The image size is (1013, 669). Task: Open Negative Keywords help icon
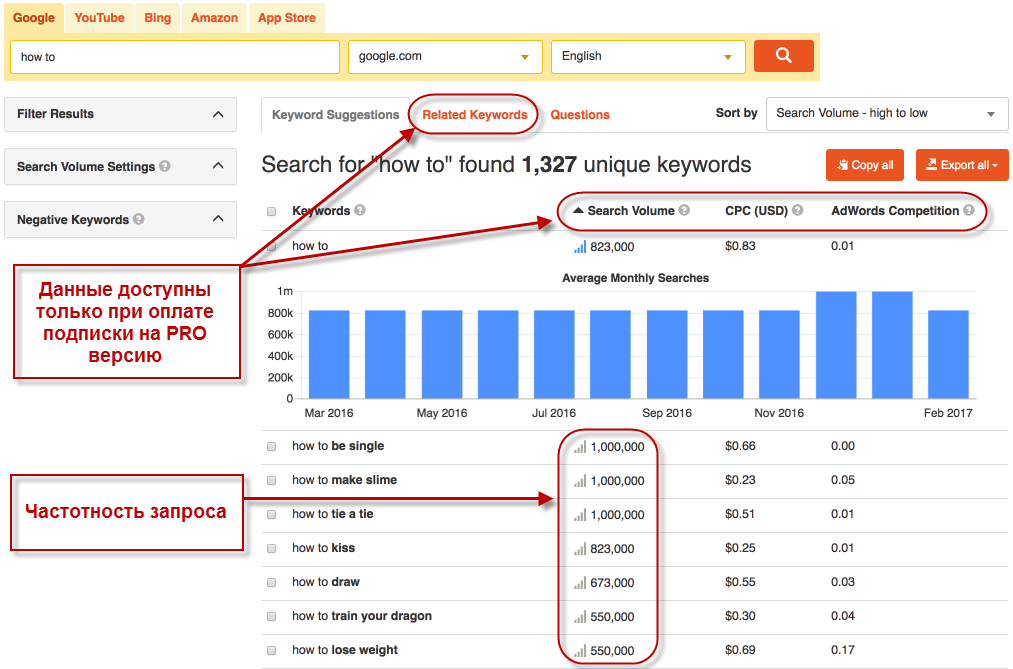[138, 219]
